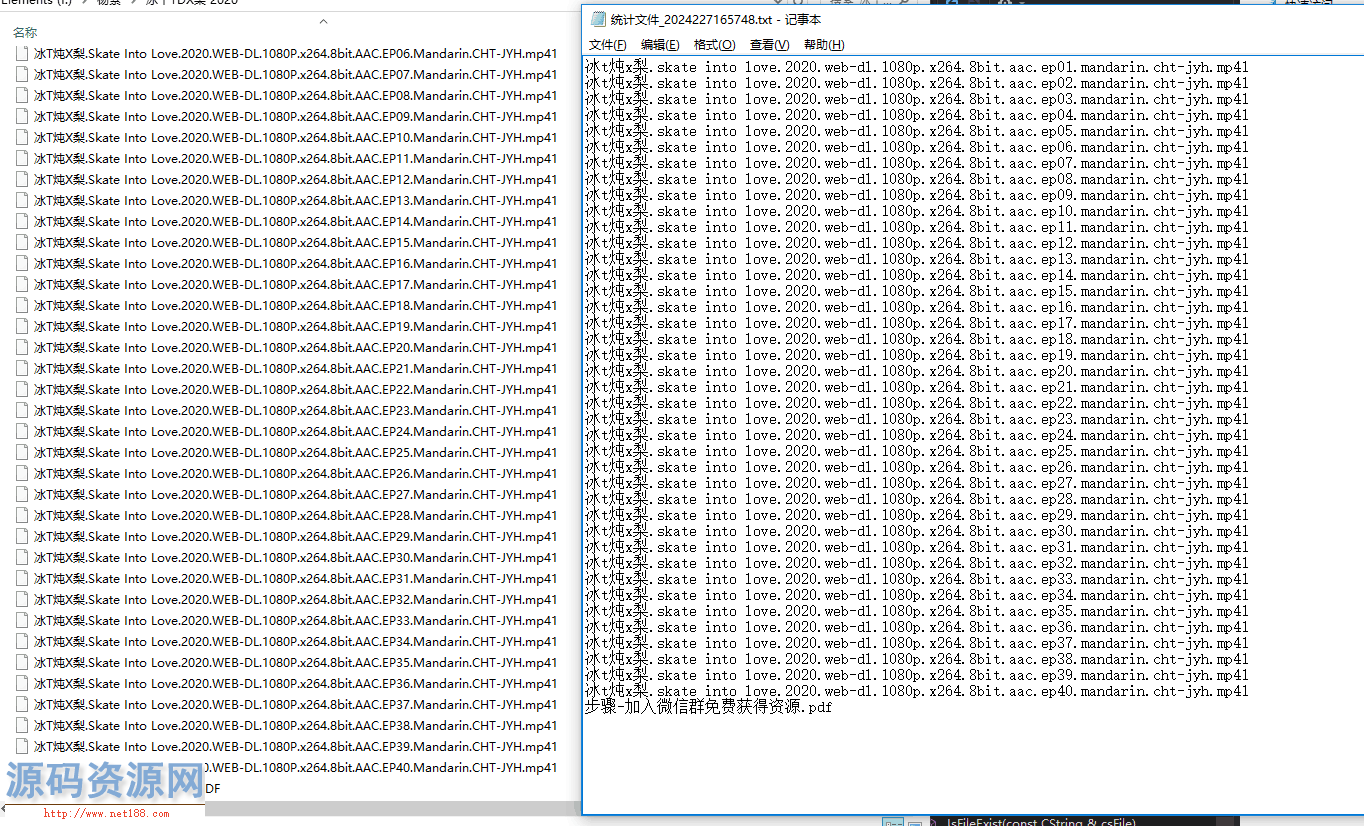Viewport: 1364px width, 826px height.
Task: Click the file icon of the EP10 video in Explorer
Action: tap(22, 137)
